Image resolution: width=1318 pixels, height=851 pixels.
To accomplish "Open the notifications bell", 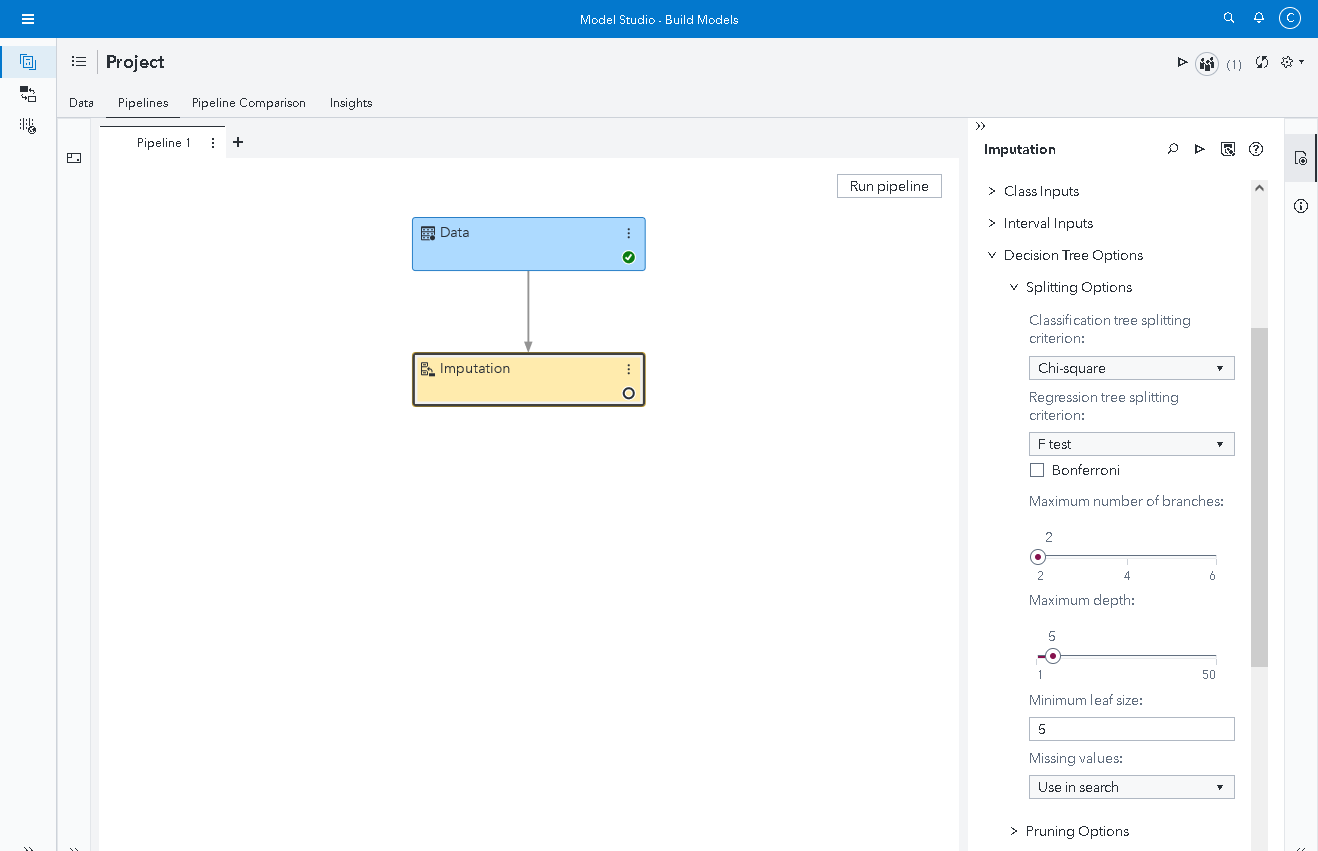I will coord(1259,18).
